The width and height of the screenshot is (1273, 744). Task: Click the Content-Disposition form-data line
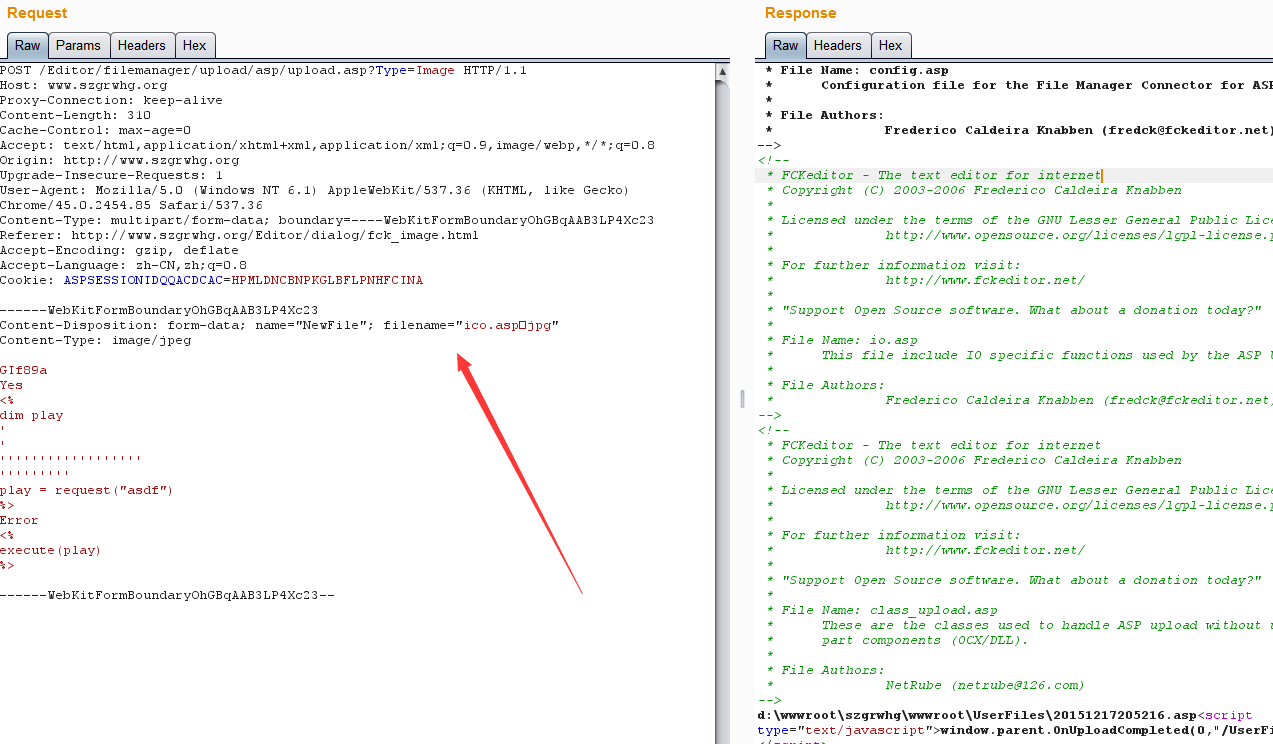pos(279,325)
